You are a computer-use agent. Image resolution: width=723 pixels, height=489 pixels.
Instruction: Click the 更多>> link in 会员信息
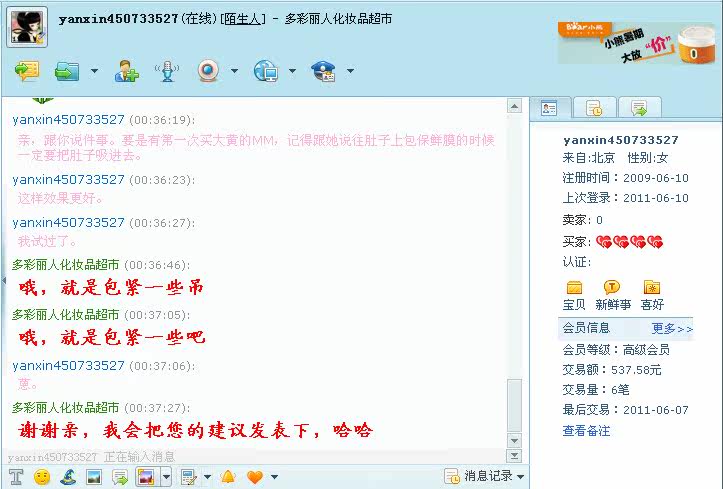point(672,329)
